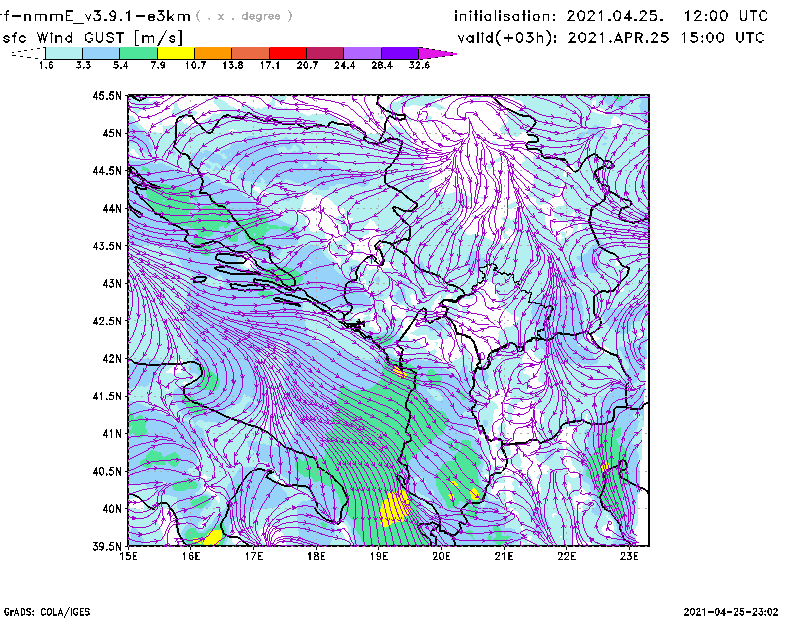800x618 pixels.
Task: Select the violet legend swatch after 28.4
Action: [x=400, y=53]
